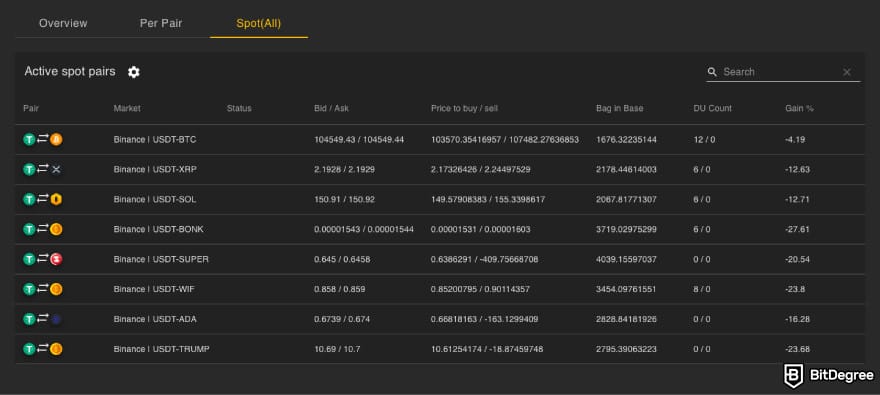Select the Binance | USDT-ADA market cell

[x=155, y=319]
